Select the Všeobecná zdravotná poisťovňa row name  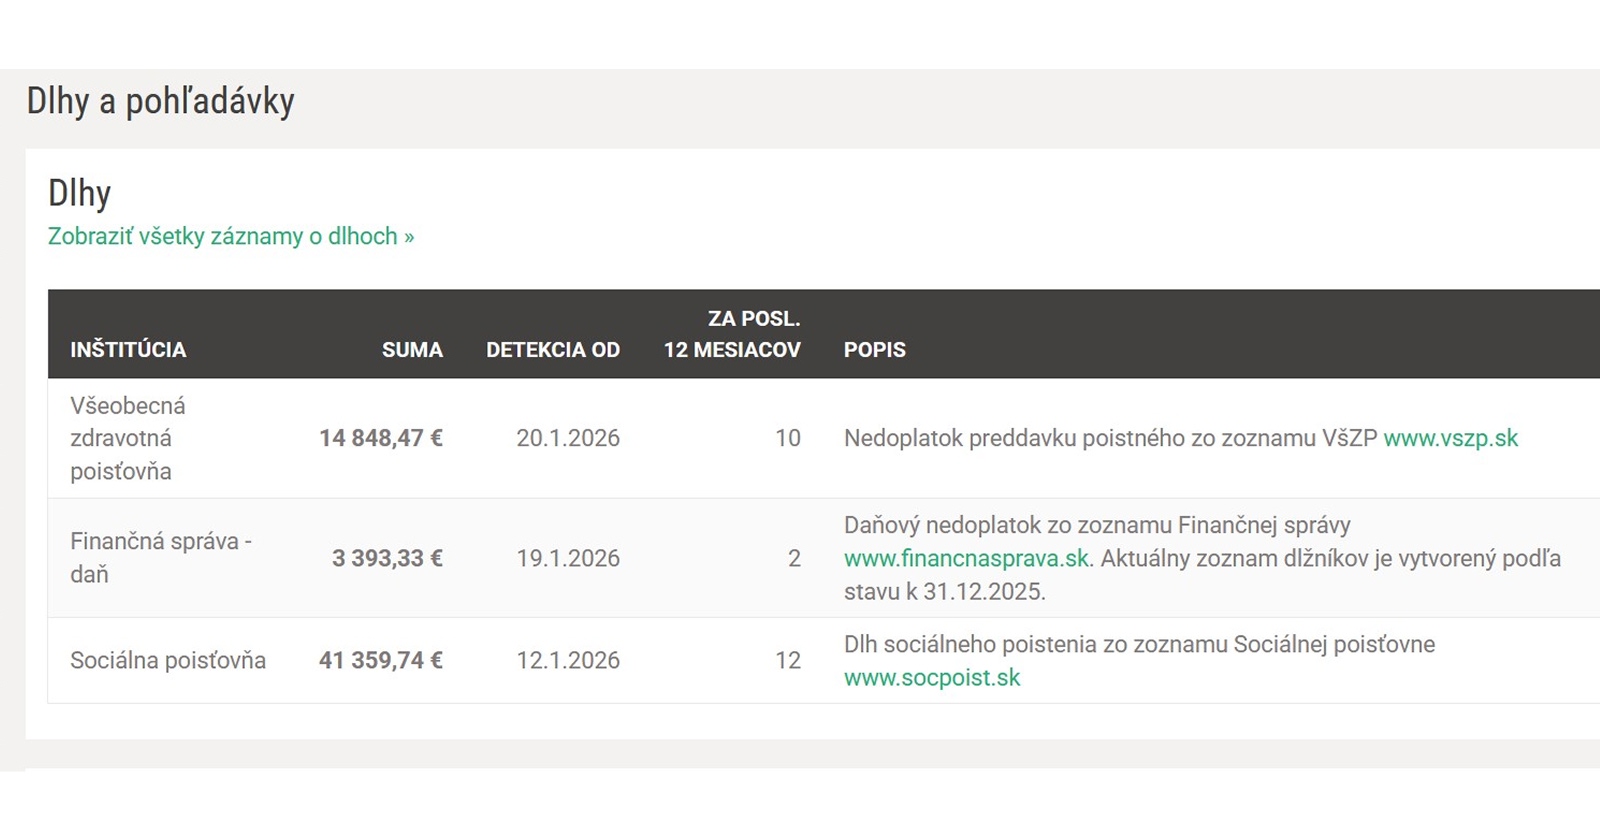coord(128,438)
